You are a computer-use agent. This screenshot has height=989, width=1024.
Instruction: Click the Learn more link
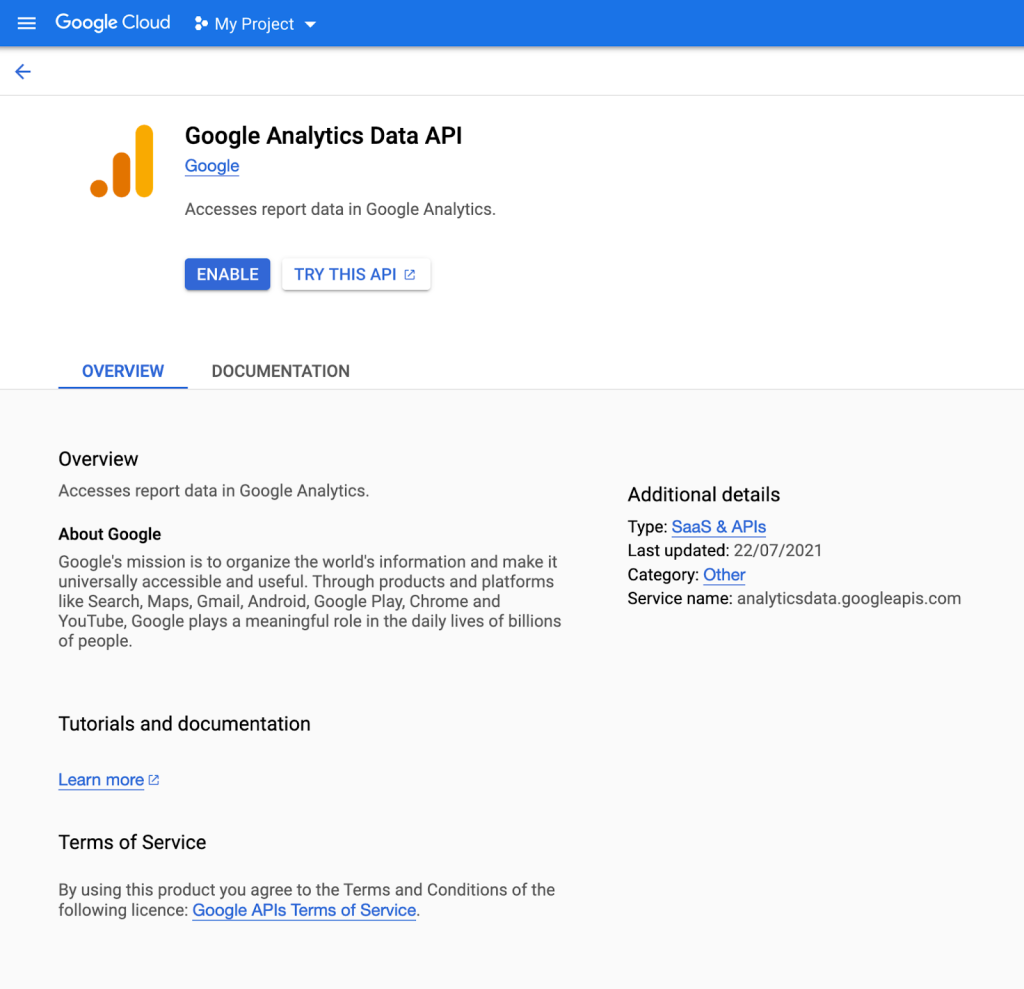coord(101,780)
